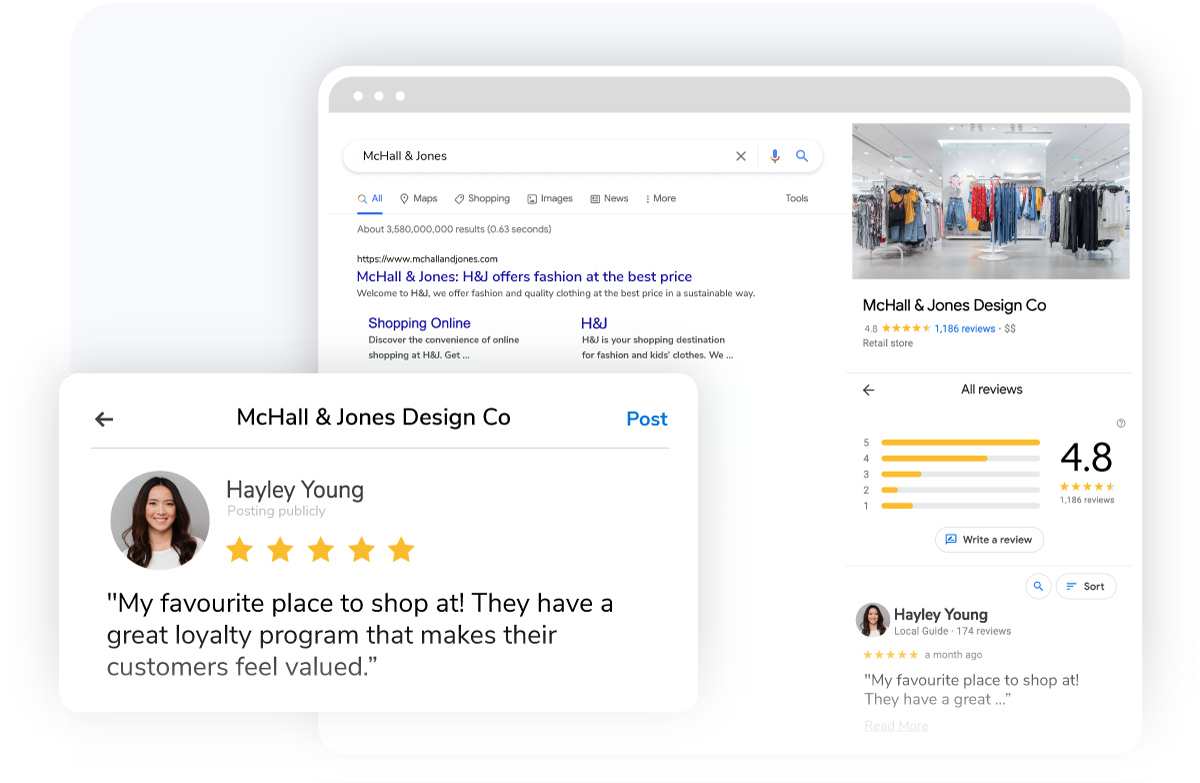
Task: Open the Shopping Online sitelink
Action: [419, 323]
